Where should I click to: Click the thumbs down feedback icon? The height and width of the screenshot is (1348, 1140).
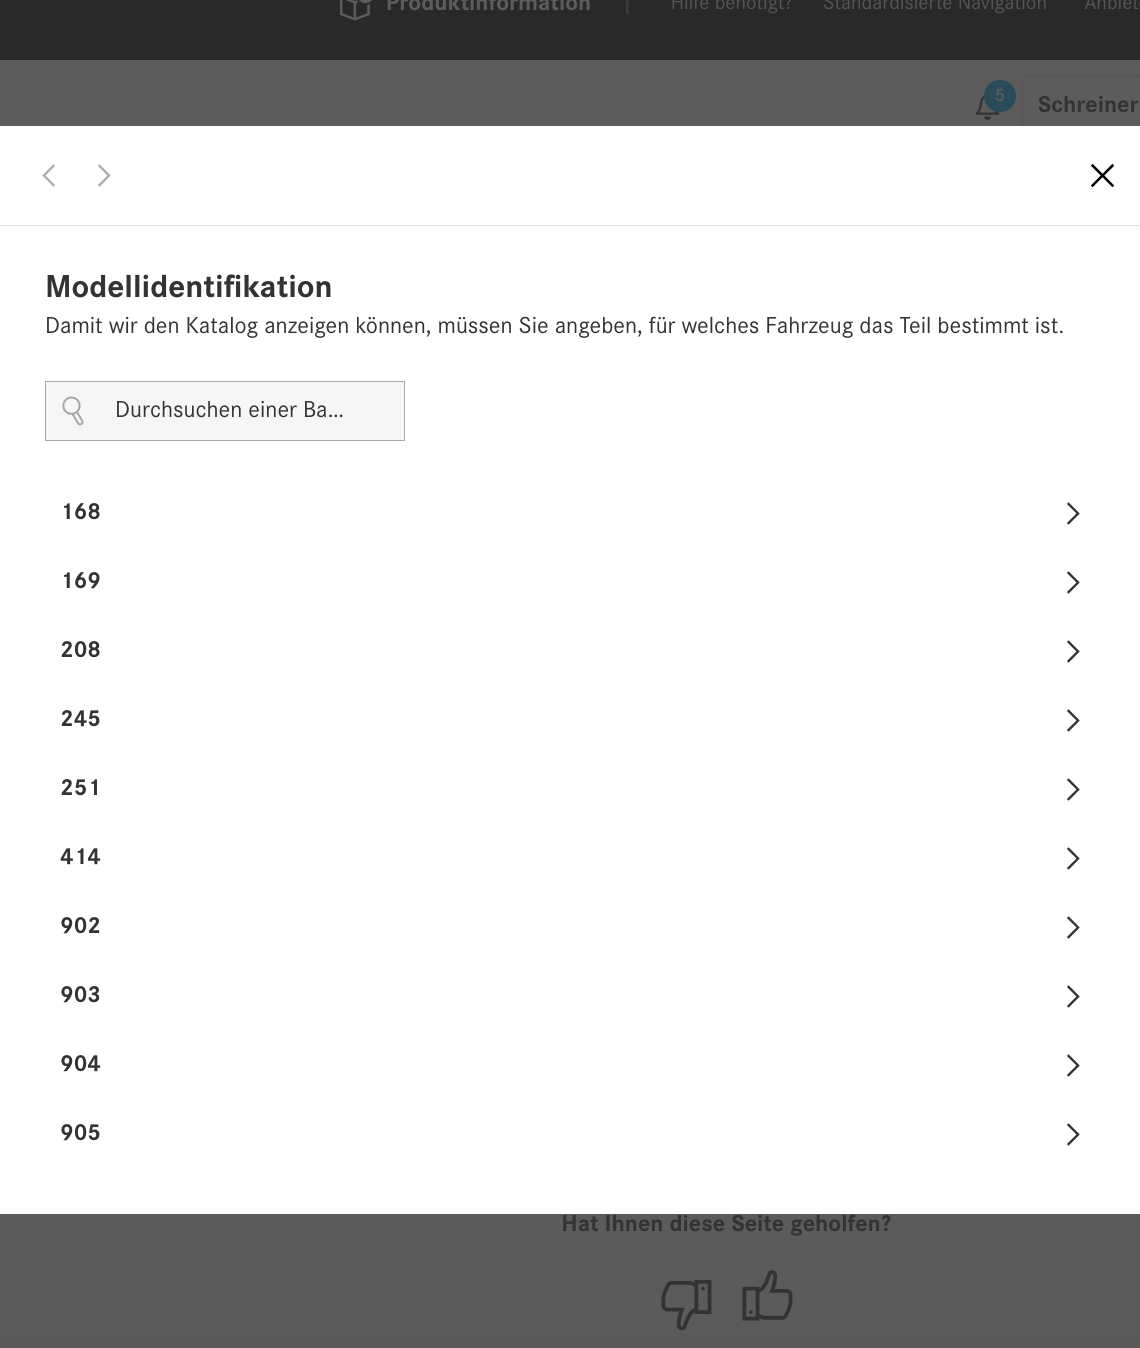pyautogui.click(x=686, y=1302)
